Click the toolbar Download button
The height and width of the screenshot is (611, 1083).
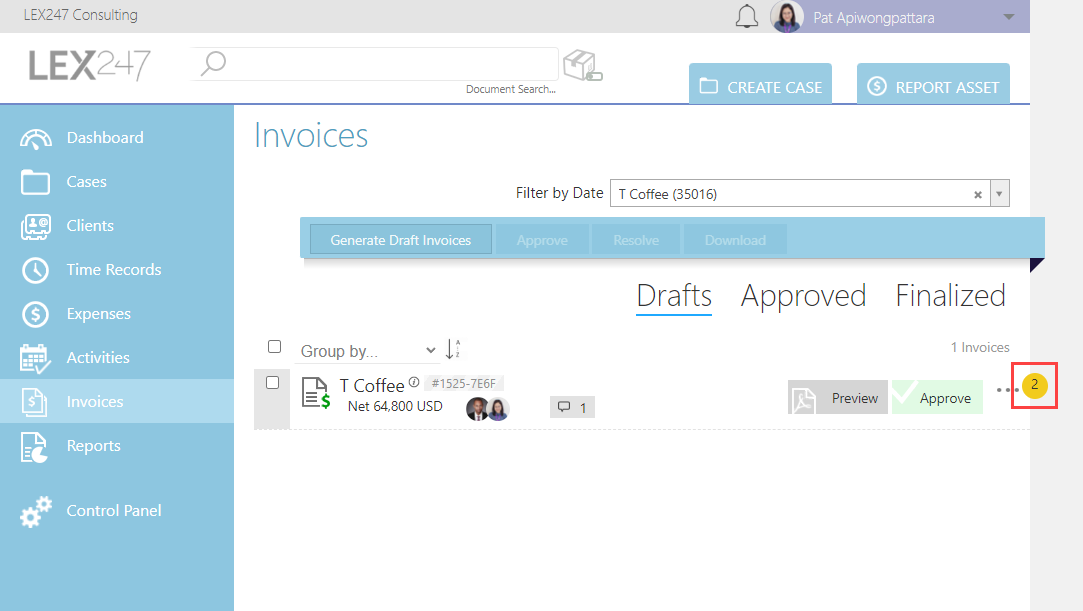pos(735,240)
